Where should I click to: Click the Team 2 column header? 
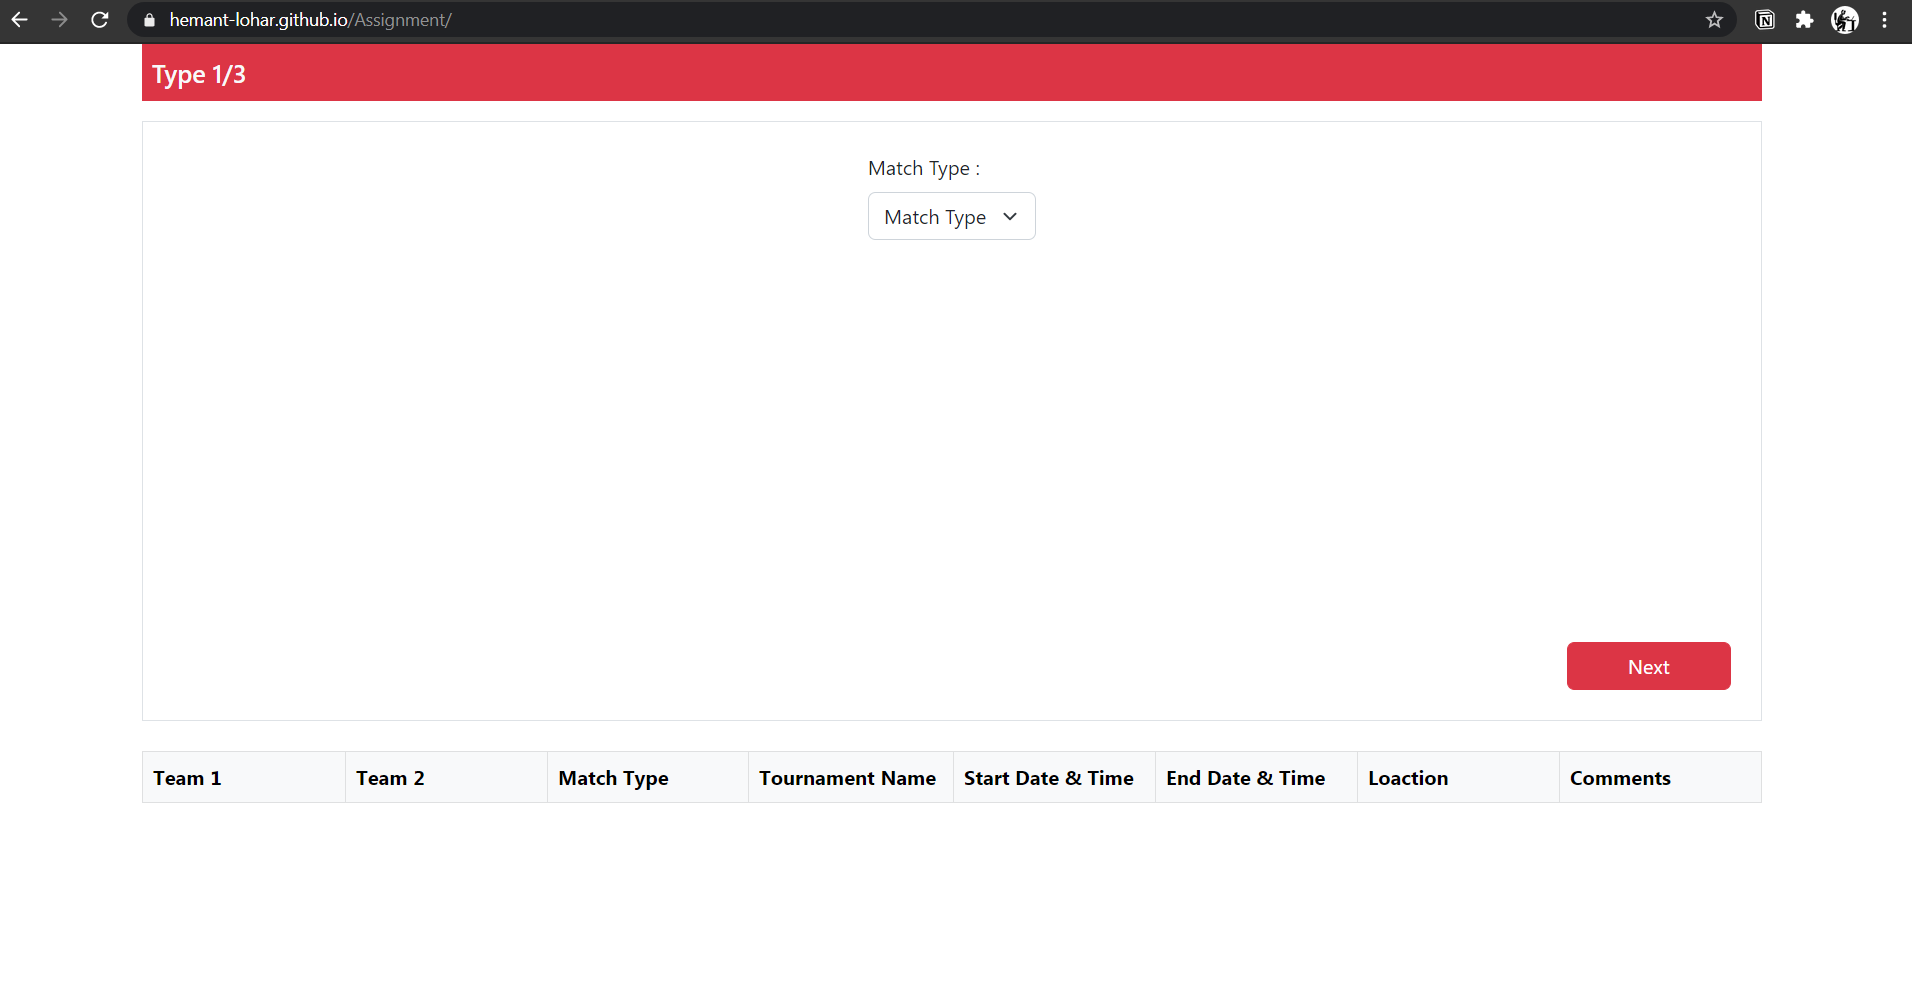point(446,777)
